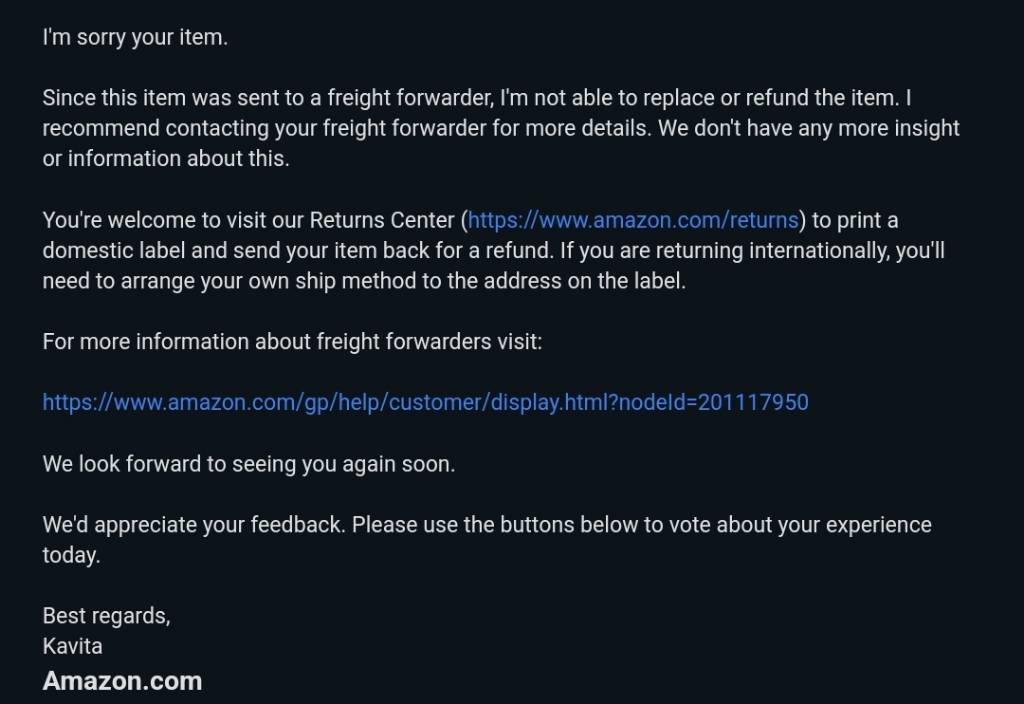Click the bold Amazon.com signature text
Viewport: 1024px width, 704px height.
[122, 681]
